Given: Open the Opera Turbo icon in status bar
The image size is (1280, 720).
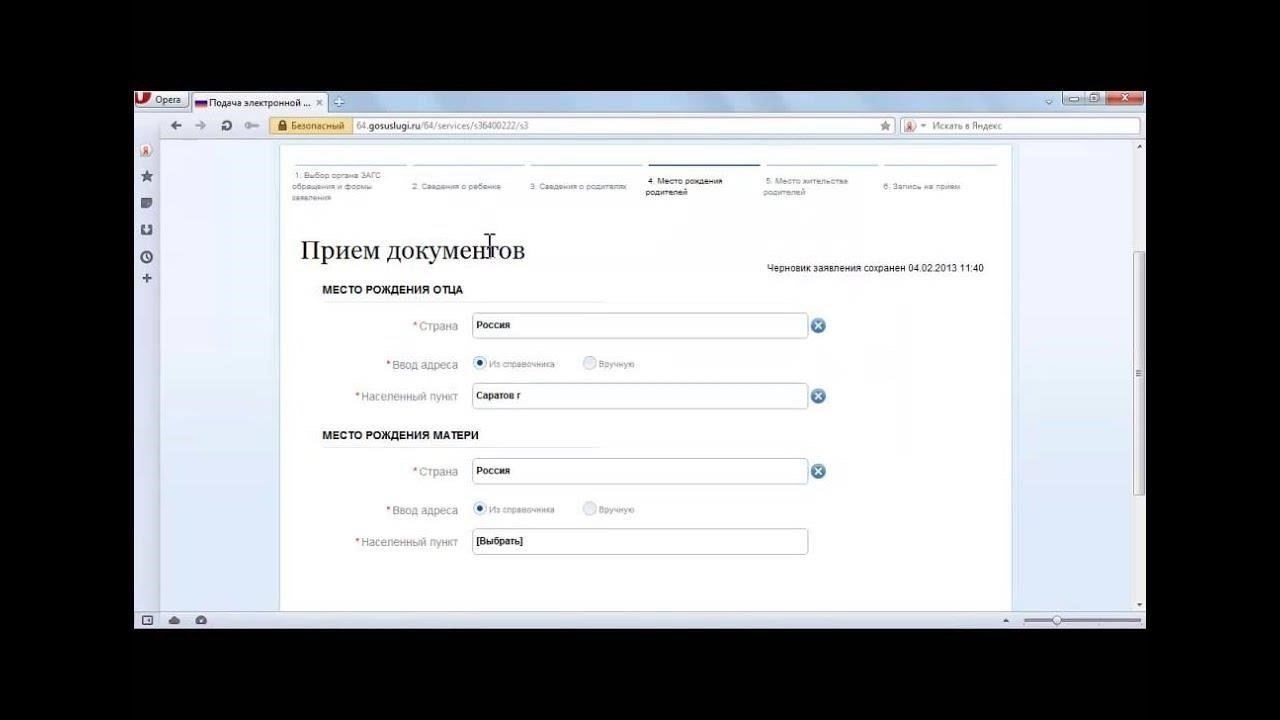Looking at the screenshot, I should click(201, 620).
